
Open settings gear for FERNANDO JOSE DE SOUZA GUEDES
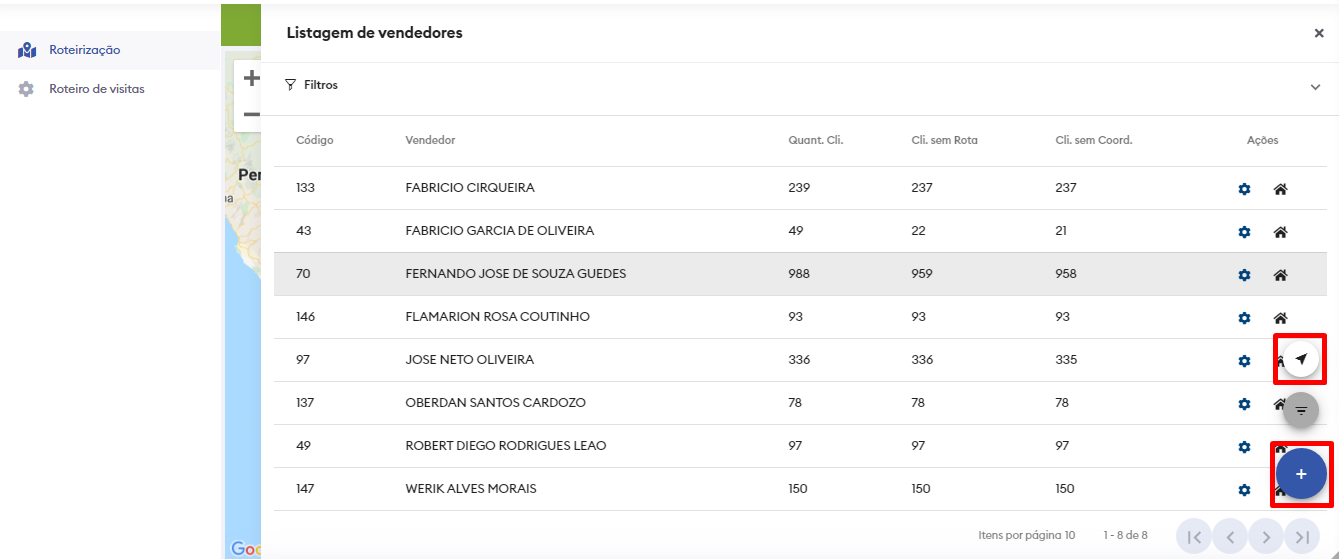(x=1244, y=275)
